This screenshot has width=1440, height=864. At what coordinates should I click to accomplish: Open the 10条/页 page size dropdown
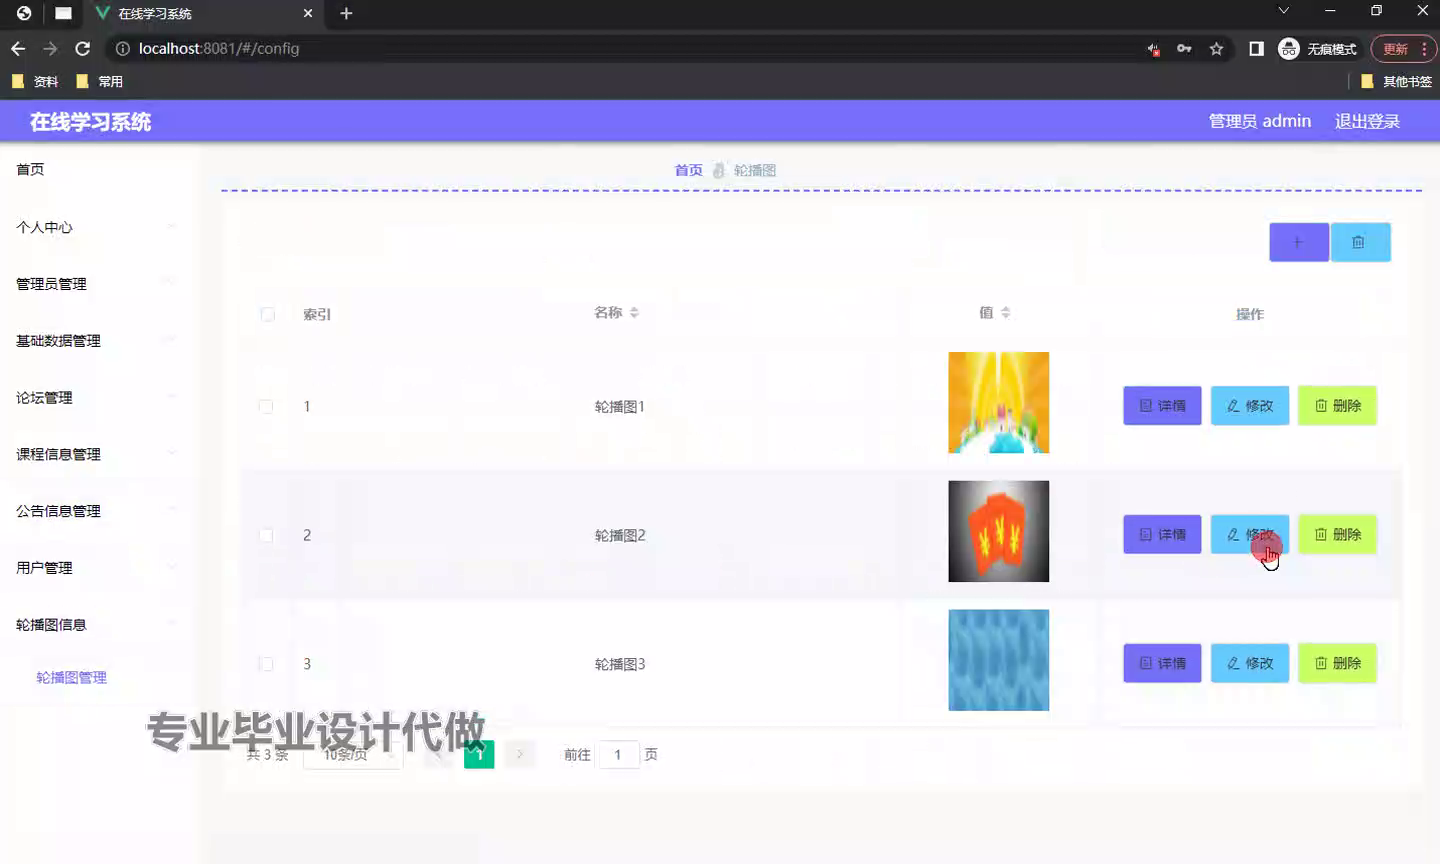click(x=353, y=754)
